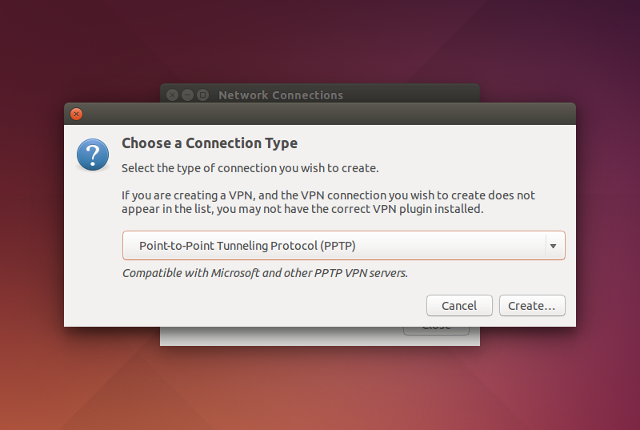Click the Network Connections window body below dialog
The height and width of the screenshot is (430, 640).
click(x=282, y=337)
